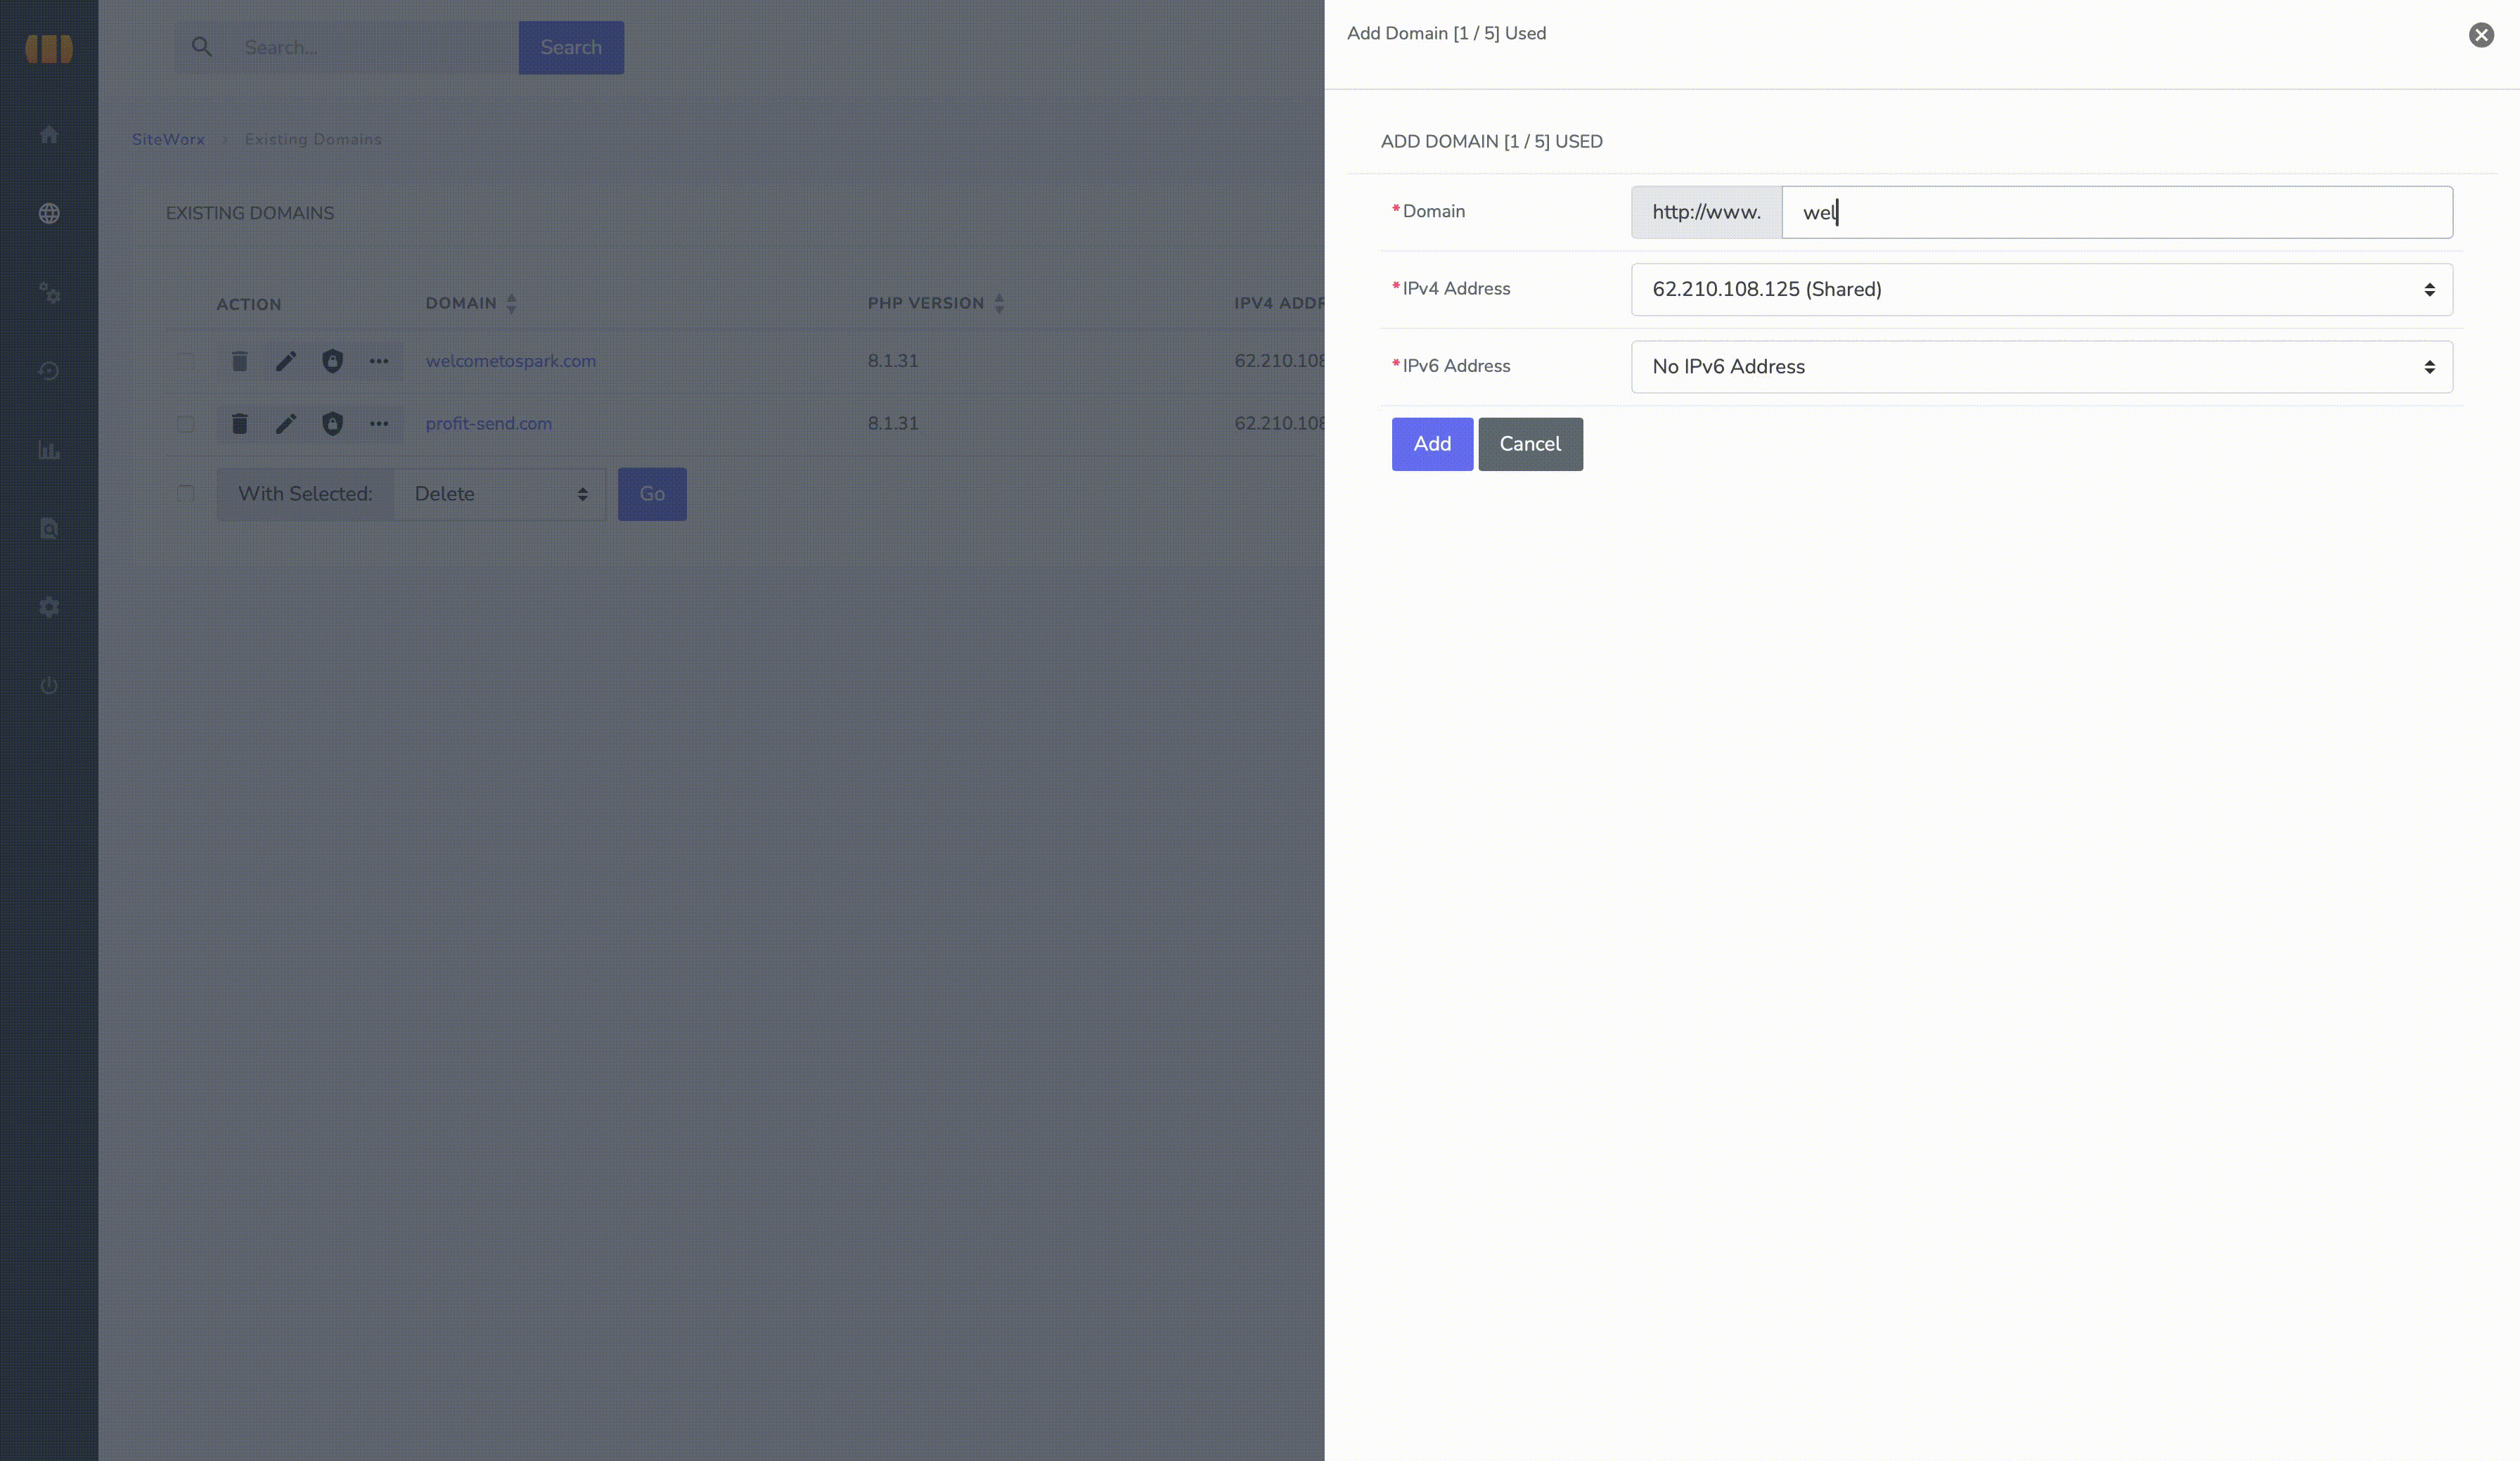Click the http://www. prefix label
Image resolution: width=2520 pixels, height=1461 pixels.
[x=1706, y=212]
